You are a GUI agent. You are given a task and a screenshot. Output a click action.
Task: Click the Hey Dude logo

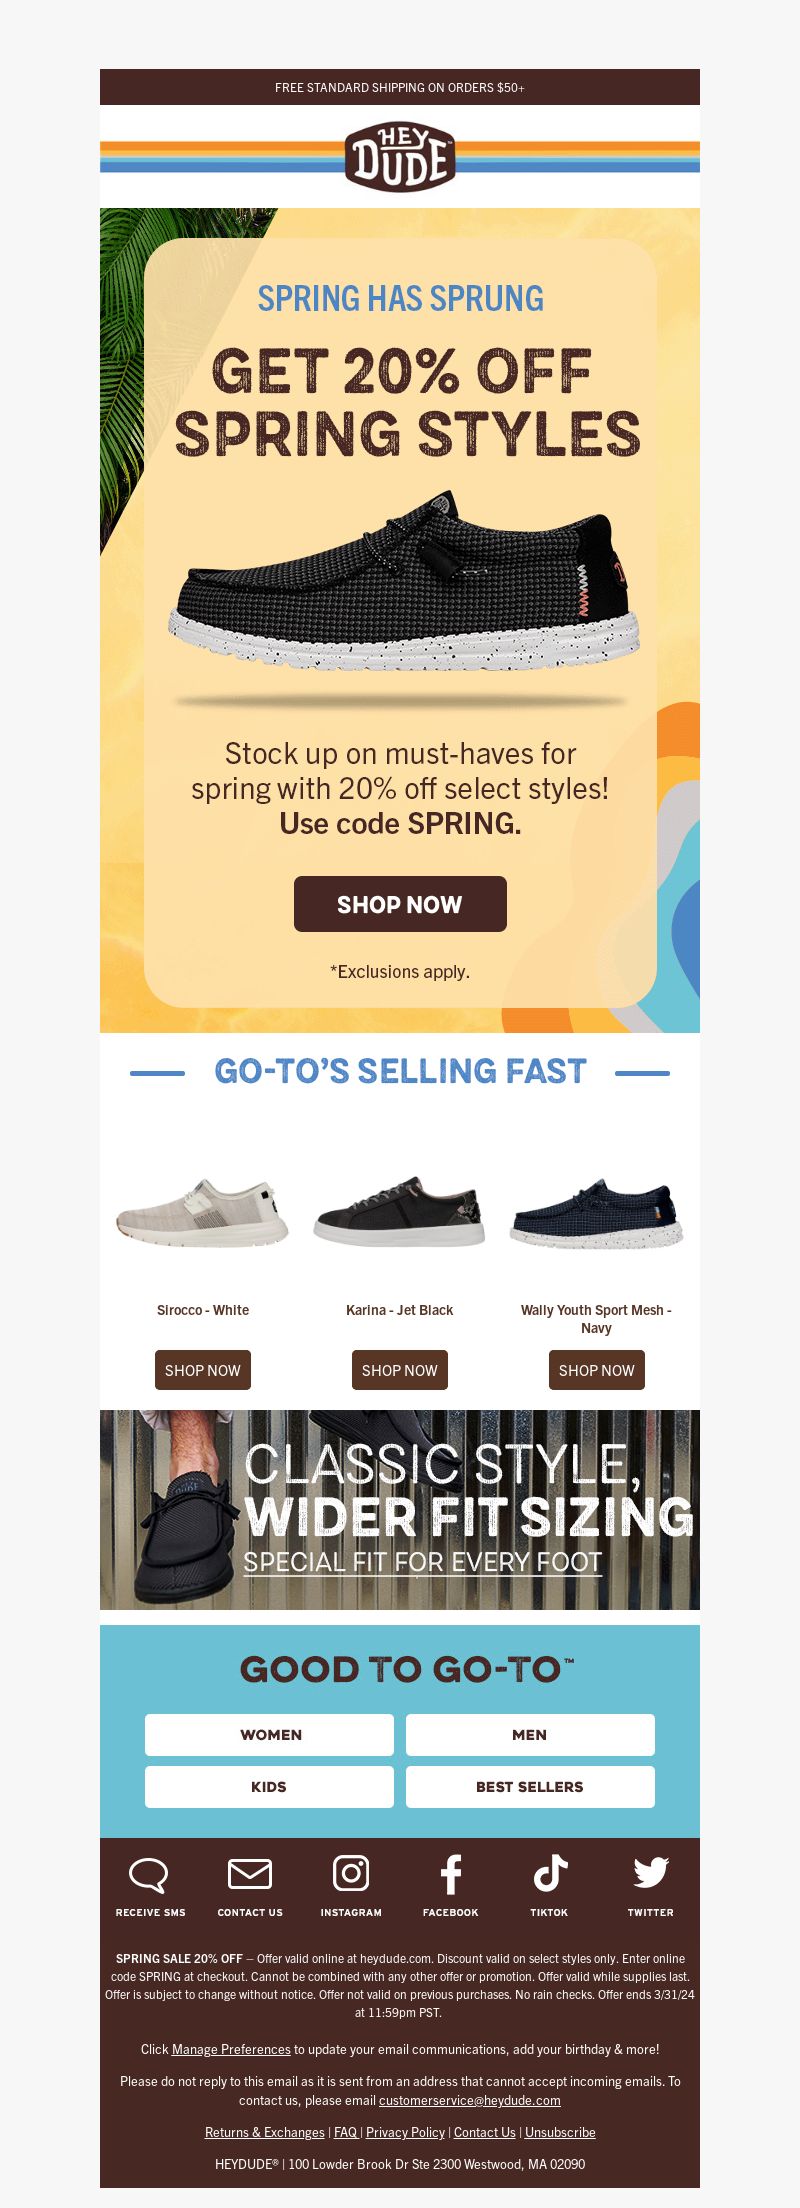[400, 157]
